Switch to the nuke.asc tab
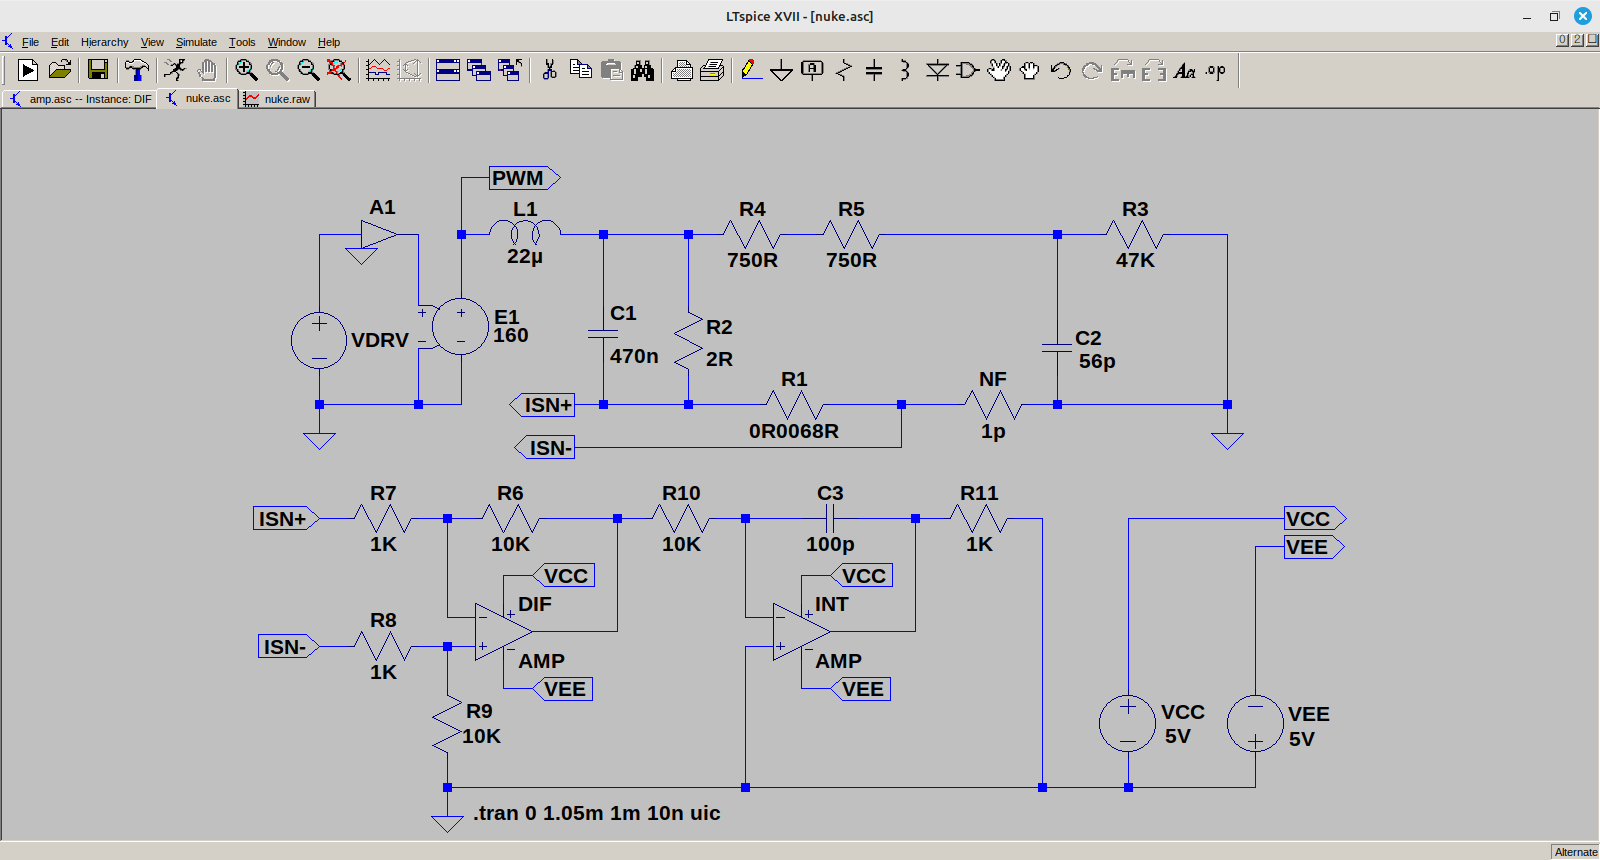This screenshot has width=1600, height=860. pos(199,98)
